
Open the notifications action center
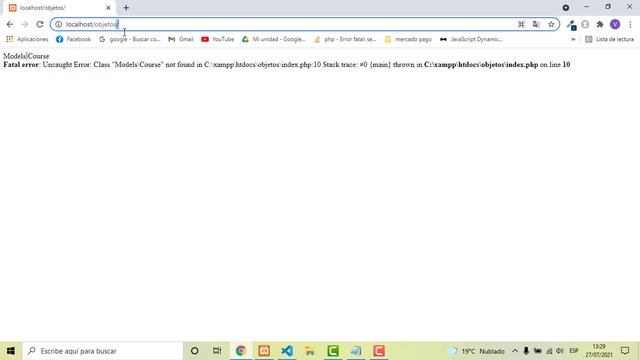coord(625,351)
